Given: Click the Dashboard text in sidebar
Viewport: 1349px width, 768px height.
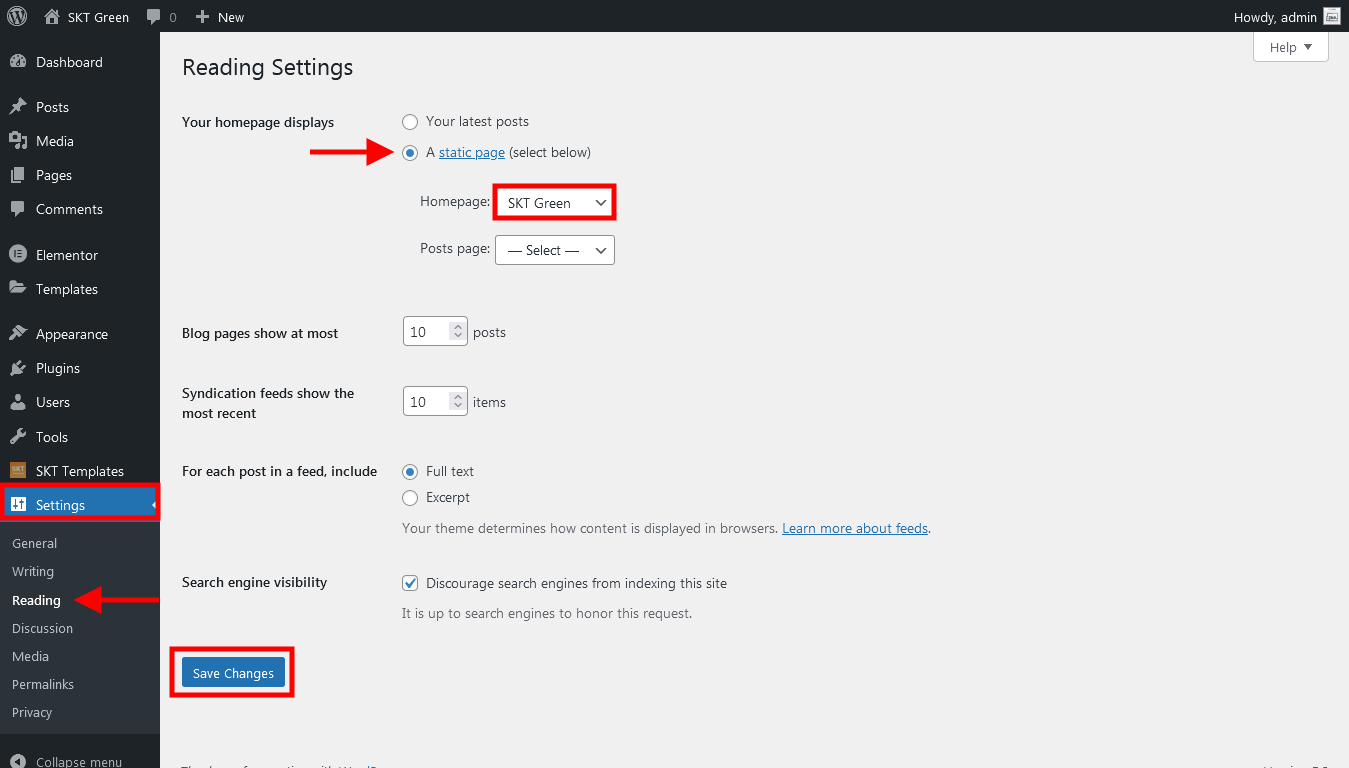Looking at the screenshot, I should tap(69, 62).
